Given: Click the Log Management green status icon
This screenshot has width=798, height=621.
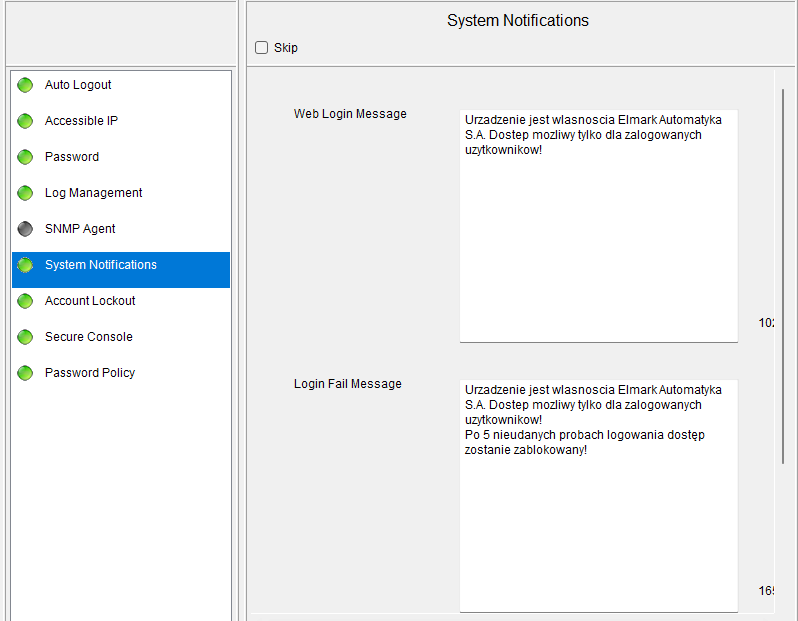Looking at the screenshot, I should pos(25,193).
